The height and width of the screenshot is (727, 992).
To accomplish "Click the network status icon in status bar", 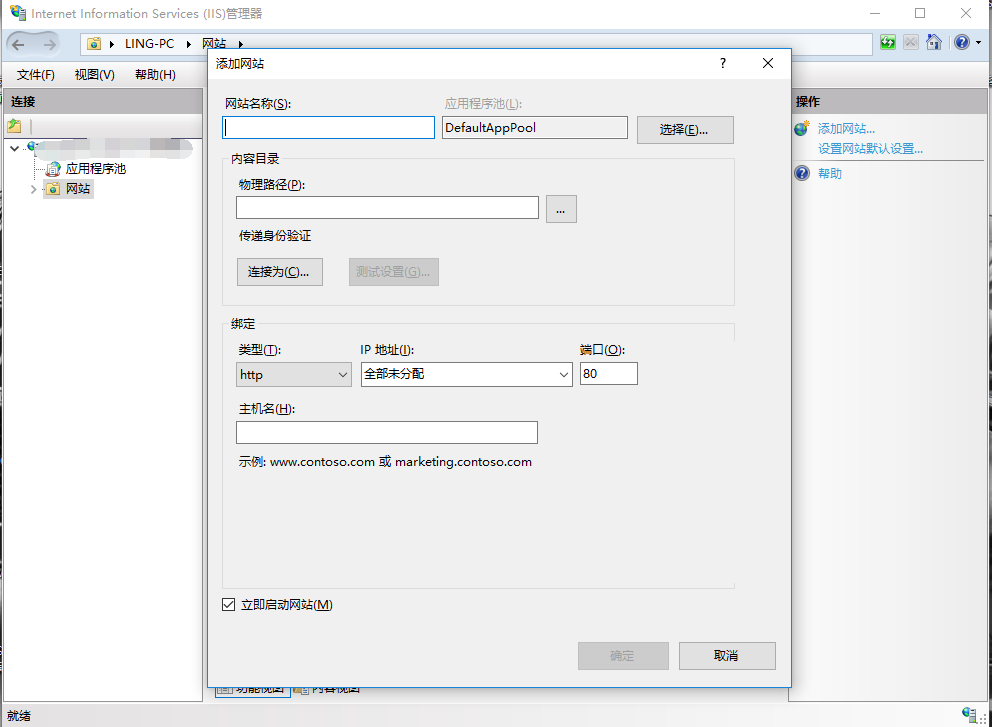I will pyautogui.click(x=969, y=714).
